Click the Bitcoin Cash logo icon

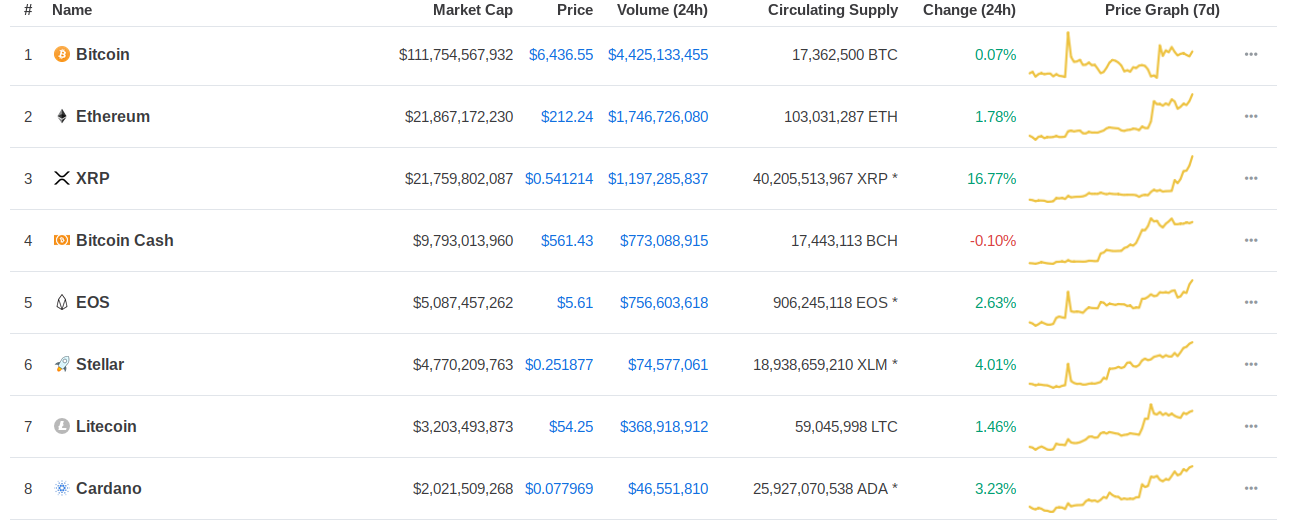tap(61, 240)
